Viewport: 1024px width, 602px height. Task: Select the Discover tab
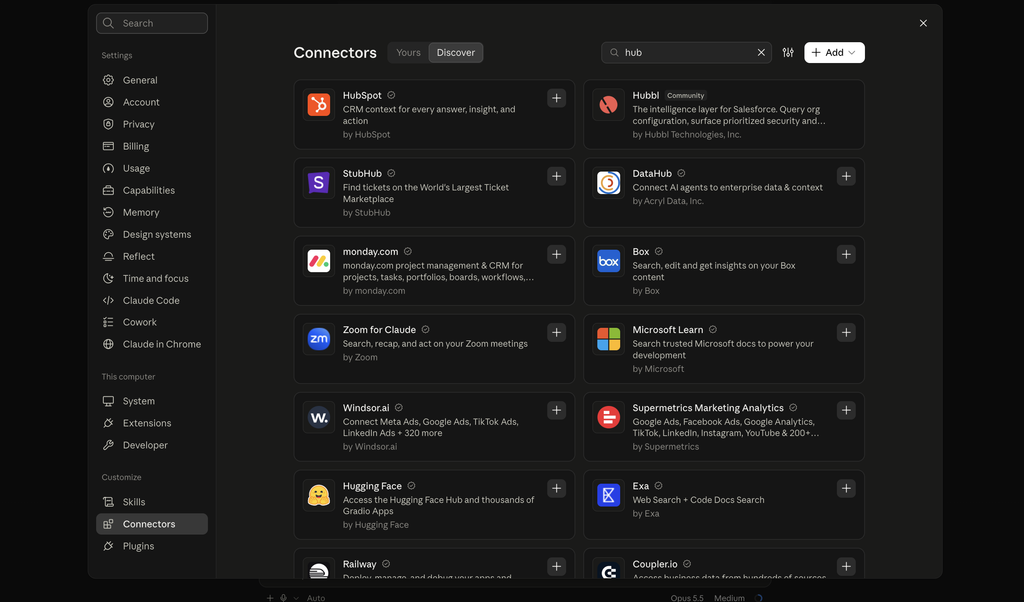456,52
